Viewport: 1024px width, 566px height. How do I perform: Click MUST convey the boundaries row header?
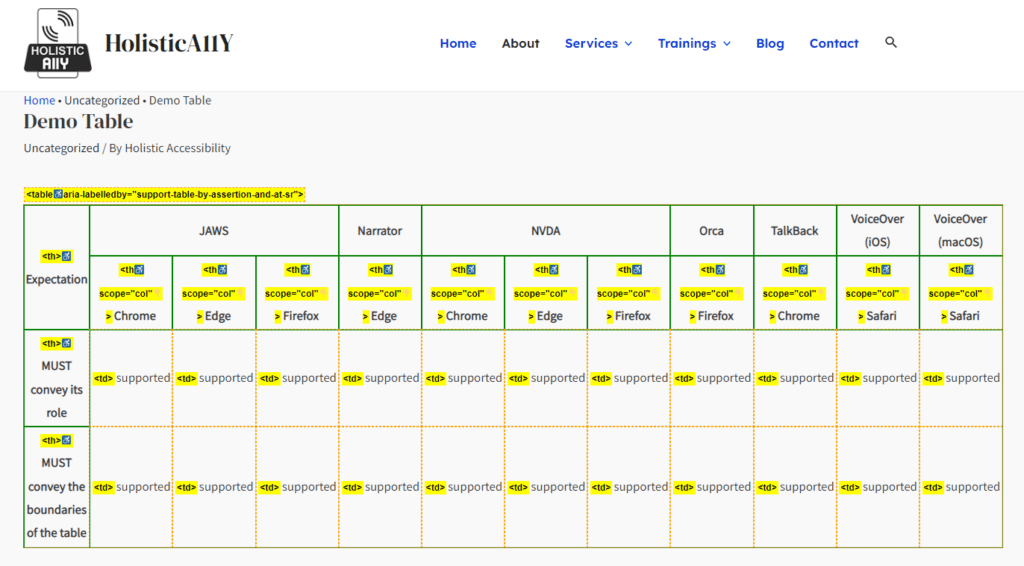point(57,486)
